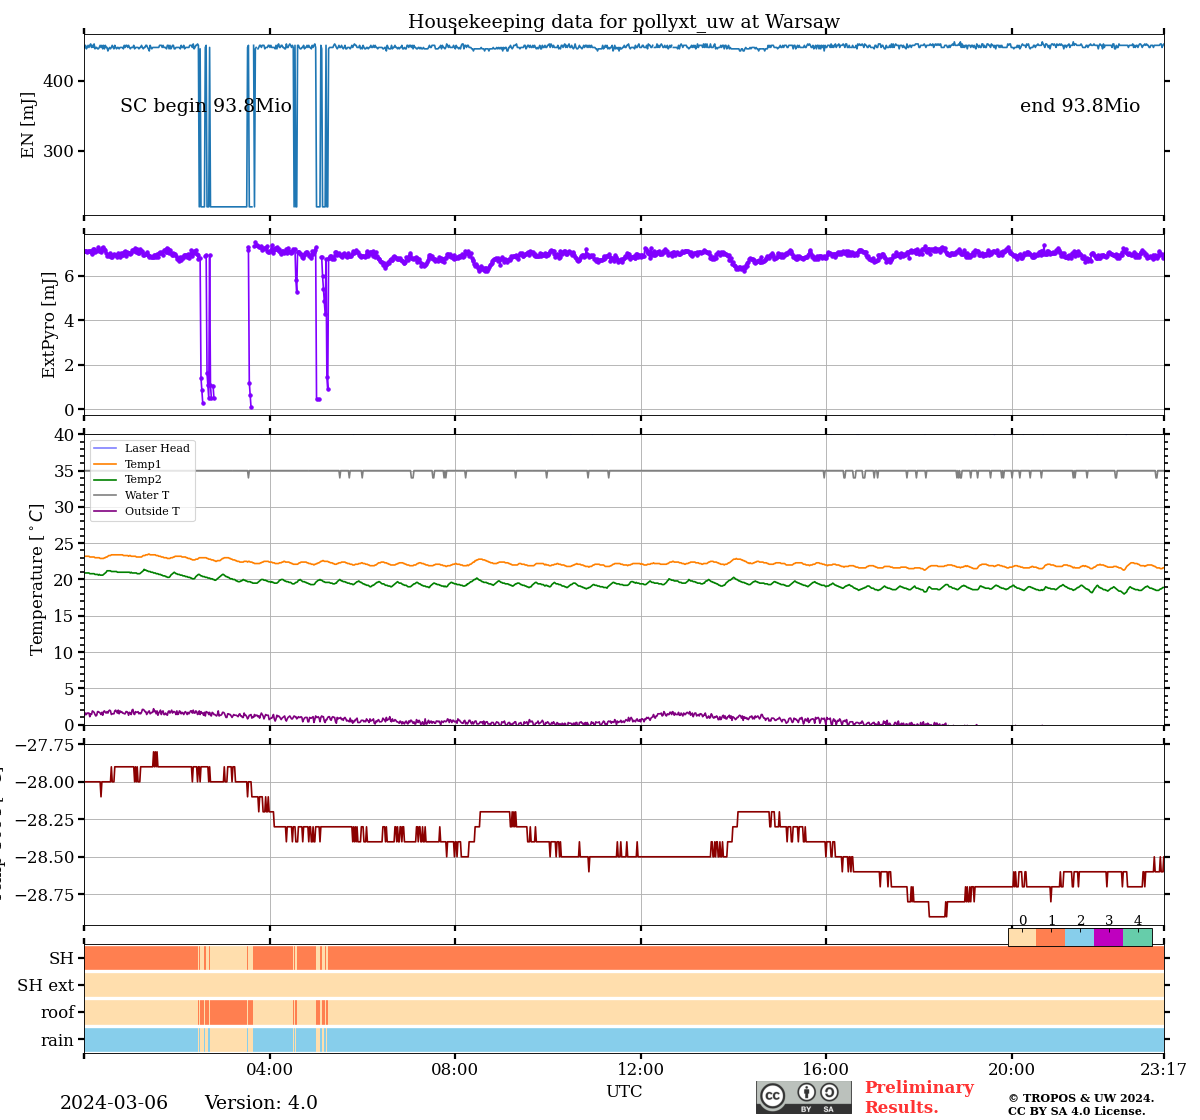Image resolution: width=1200 pixels, height=1120 pixels.
Task: Click the '23:17' end time label
Action: tap(1163, 1070)
